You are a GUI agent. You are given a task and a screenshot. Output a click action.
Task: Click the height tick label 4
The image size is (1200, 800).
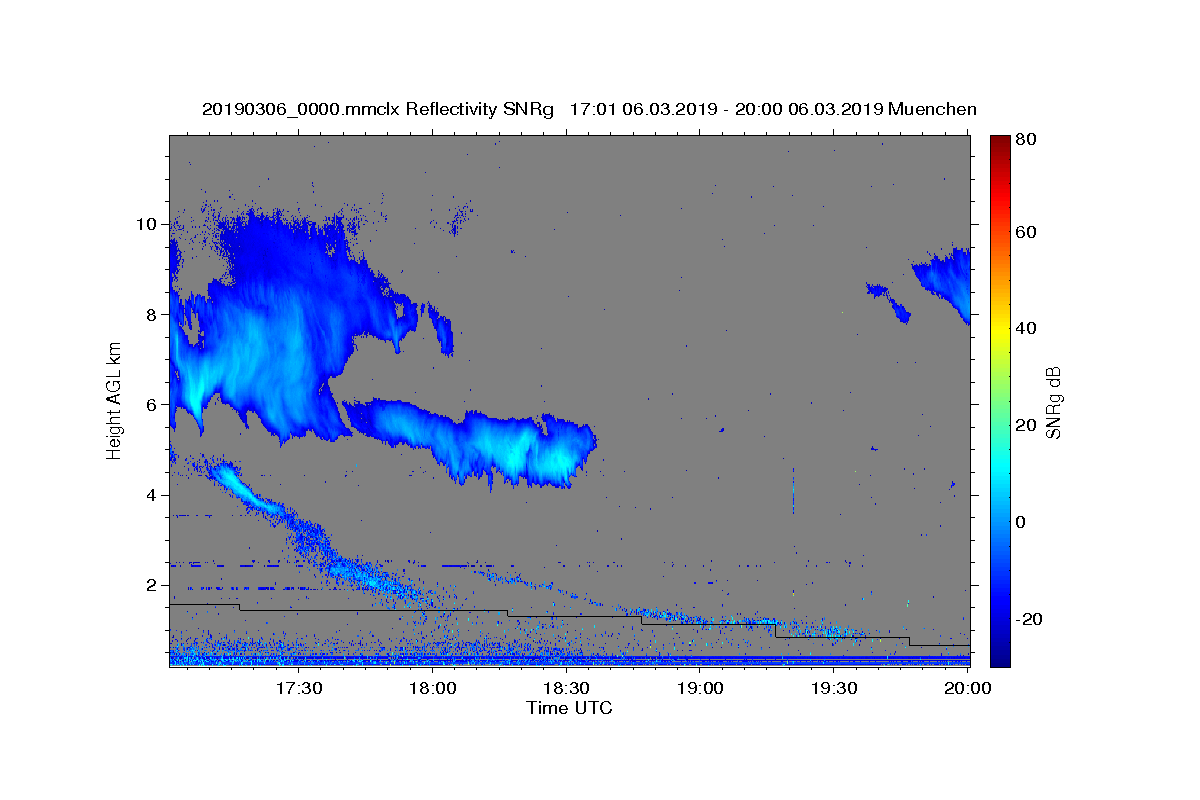152,495
